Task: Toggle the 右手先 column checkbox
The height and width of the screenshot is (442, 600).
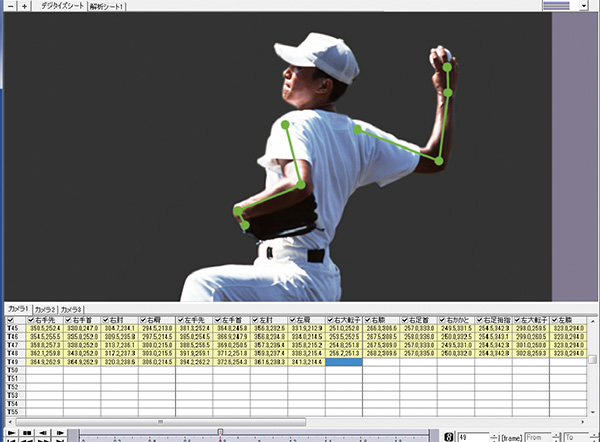Action: [x=33, y=320]
